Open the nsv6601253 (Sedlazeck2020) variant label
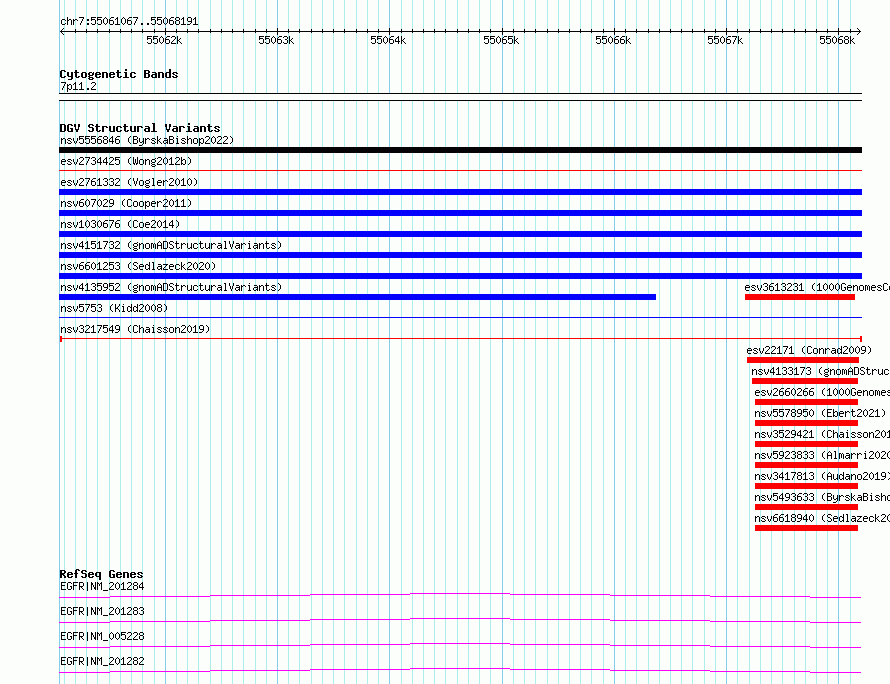 (138, 266)
